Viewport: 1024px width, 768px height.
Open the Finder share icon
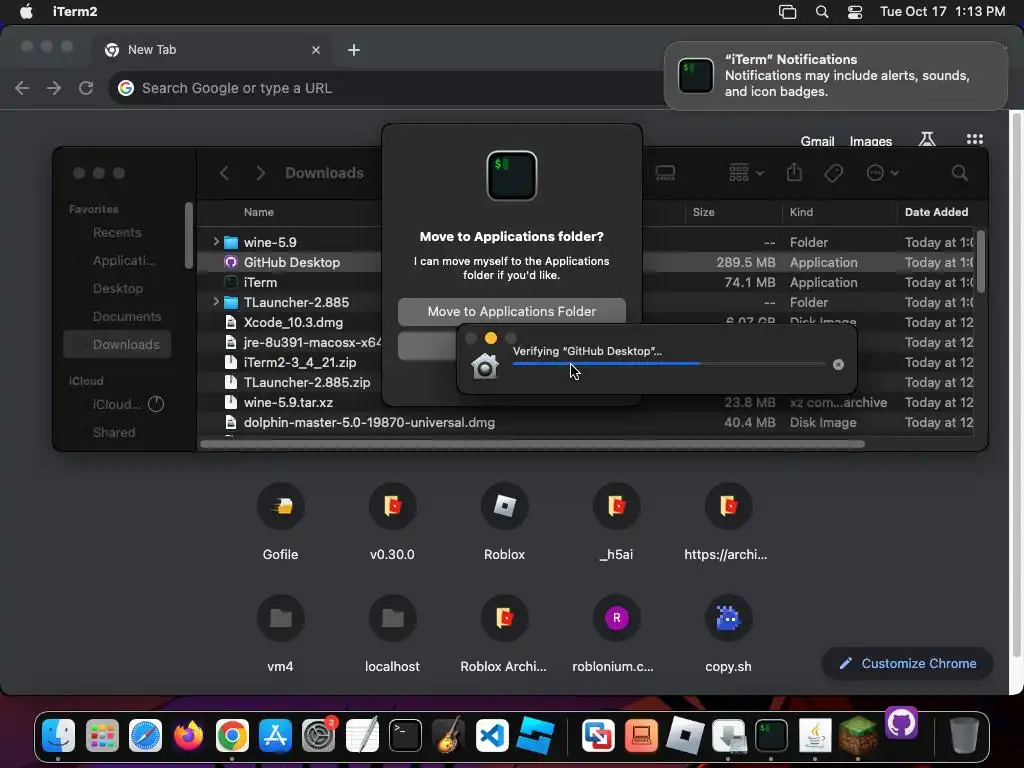794,172
